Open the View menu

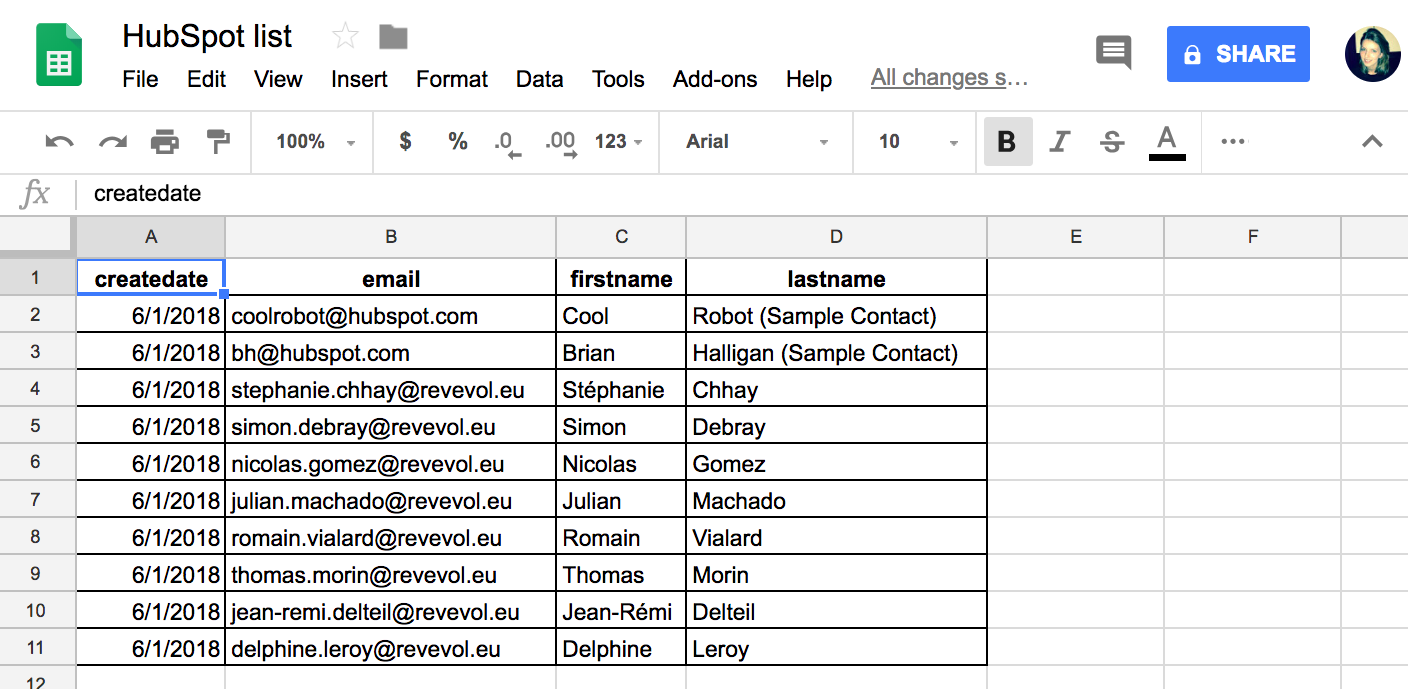pos(278,79)
